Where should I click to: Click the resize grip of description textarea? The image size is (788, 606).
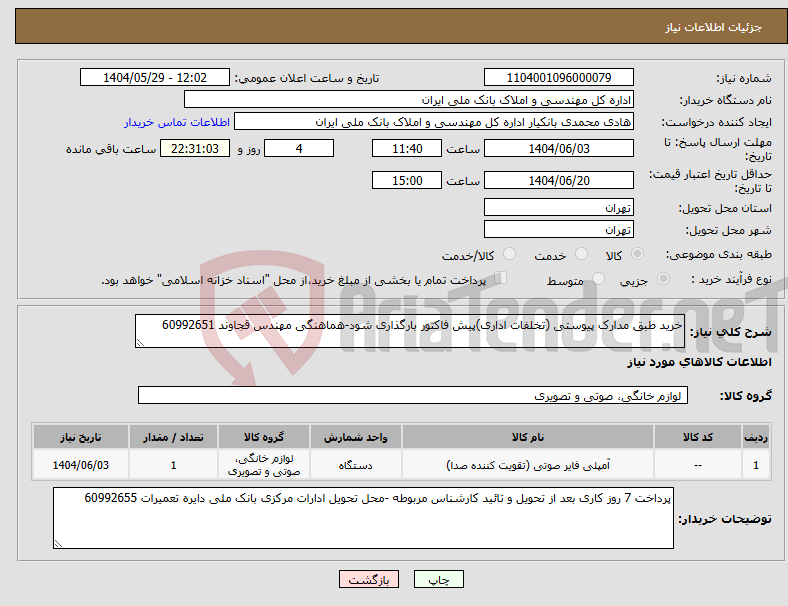pyautogui.click(x=140, y=343)
